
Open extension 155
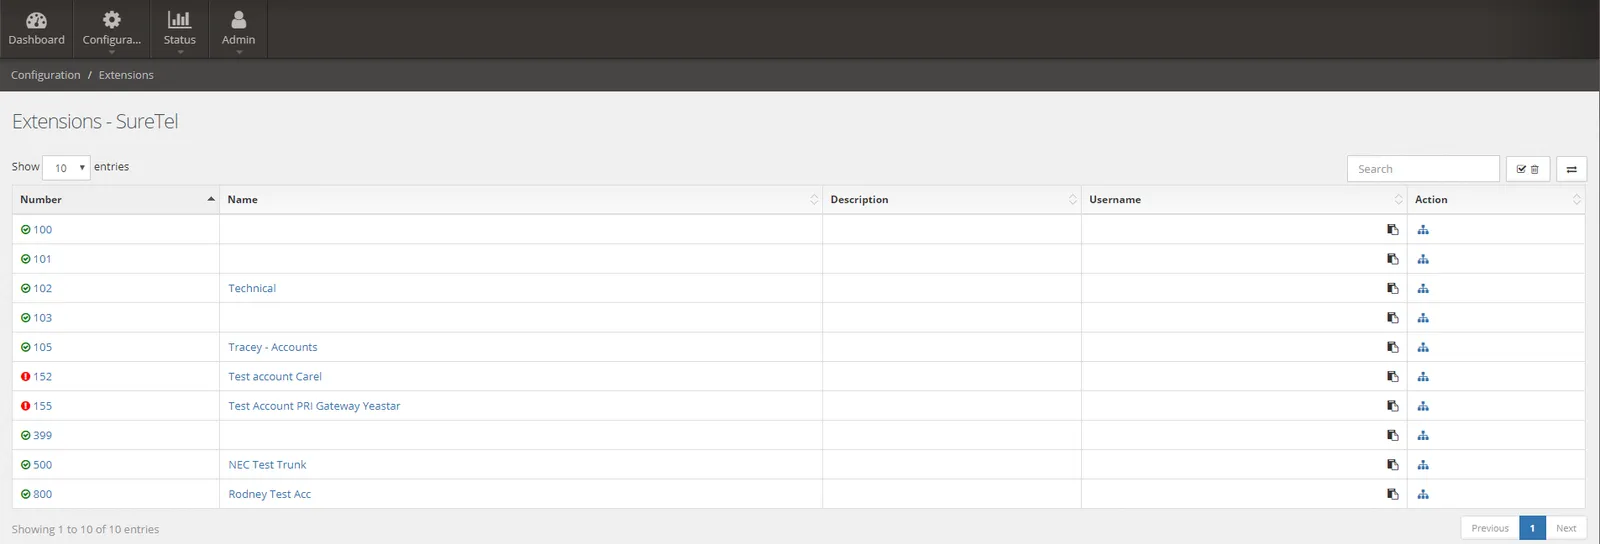(42, 406)
